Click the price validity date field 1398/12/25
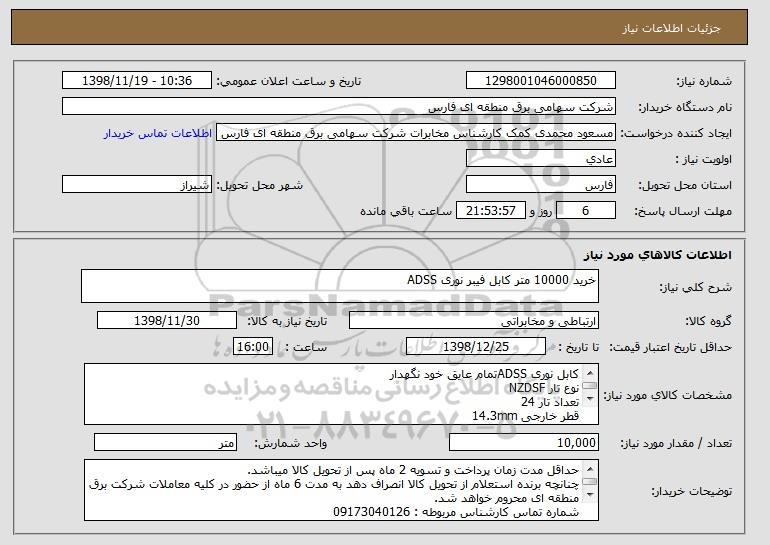 click(x=476, y=347)
